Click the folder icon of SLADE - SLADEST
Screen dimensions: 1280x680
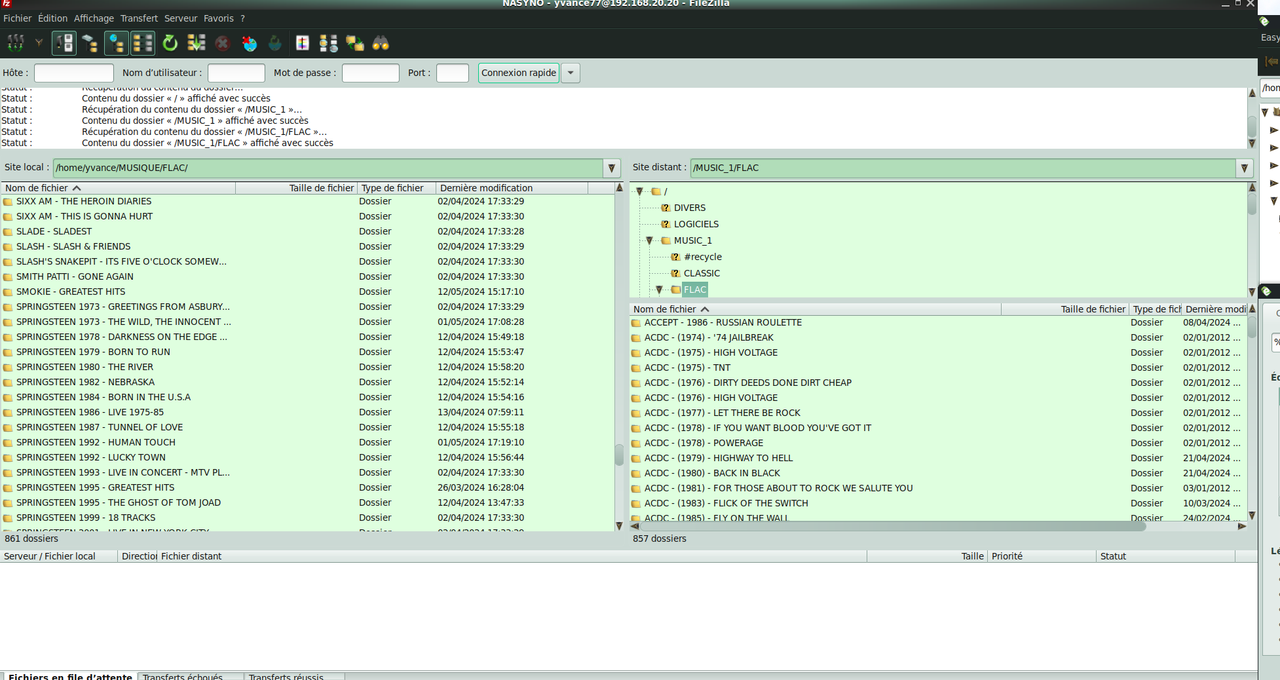8,232
